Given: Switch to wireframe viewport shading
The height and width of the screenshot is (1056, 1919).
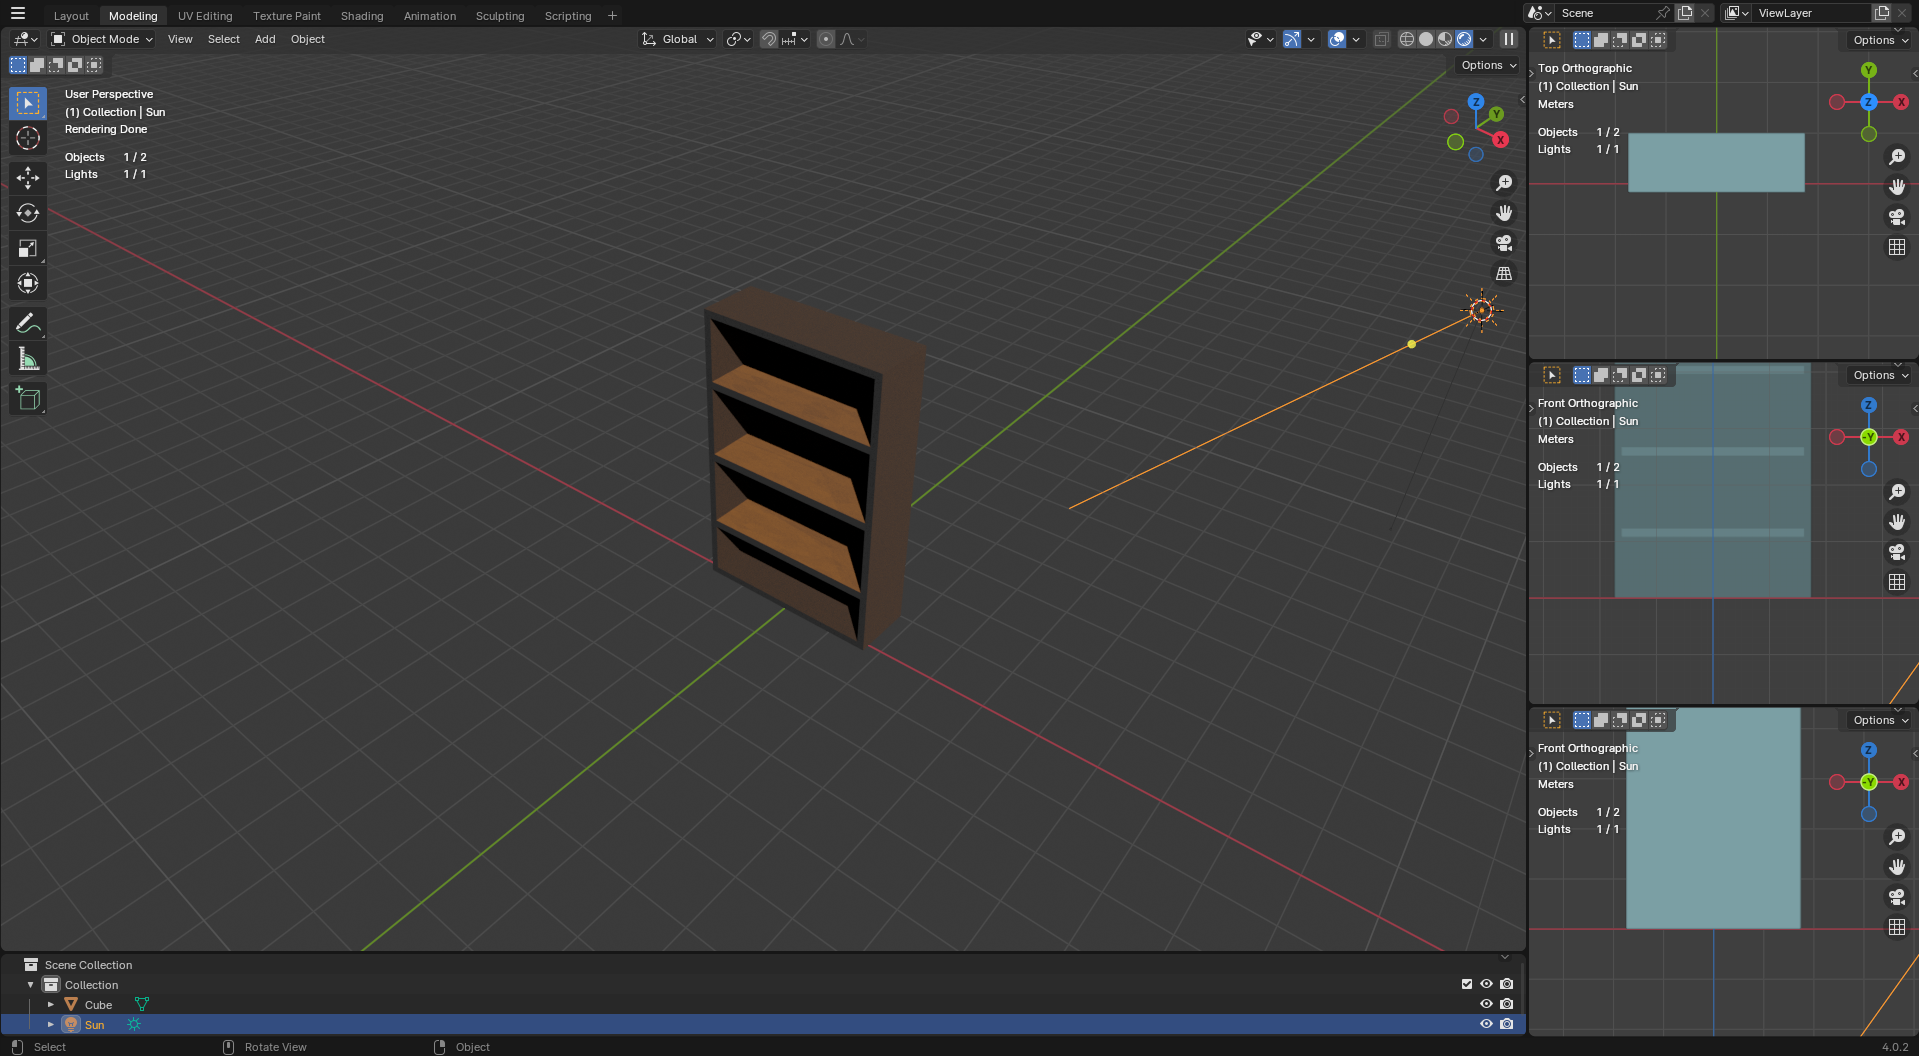Looking at the screenshot, I should click(1407, 39).
